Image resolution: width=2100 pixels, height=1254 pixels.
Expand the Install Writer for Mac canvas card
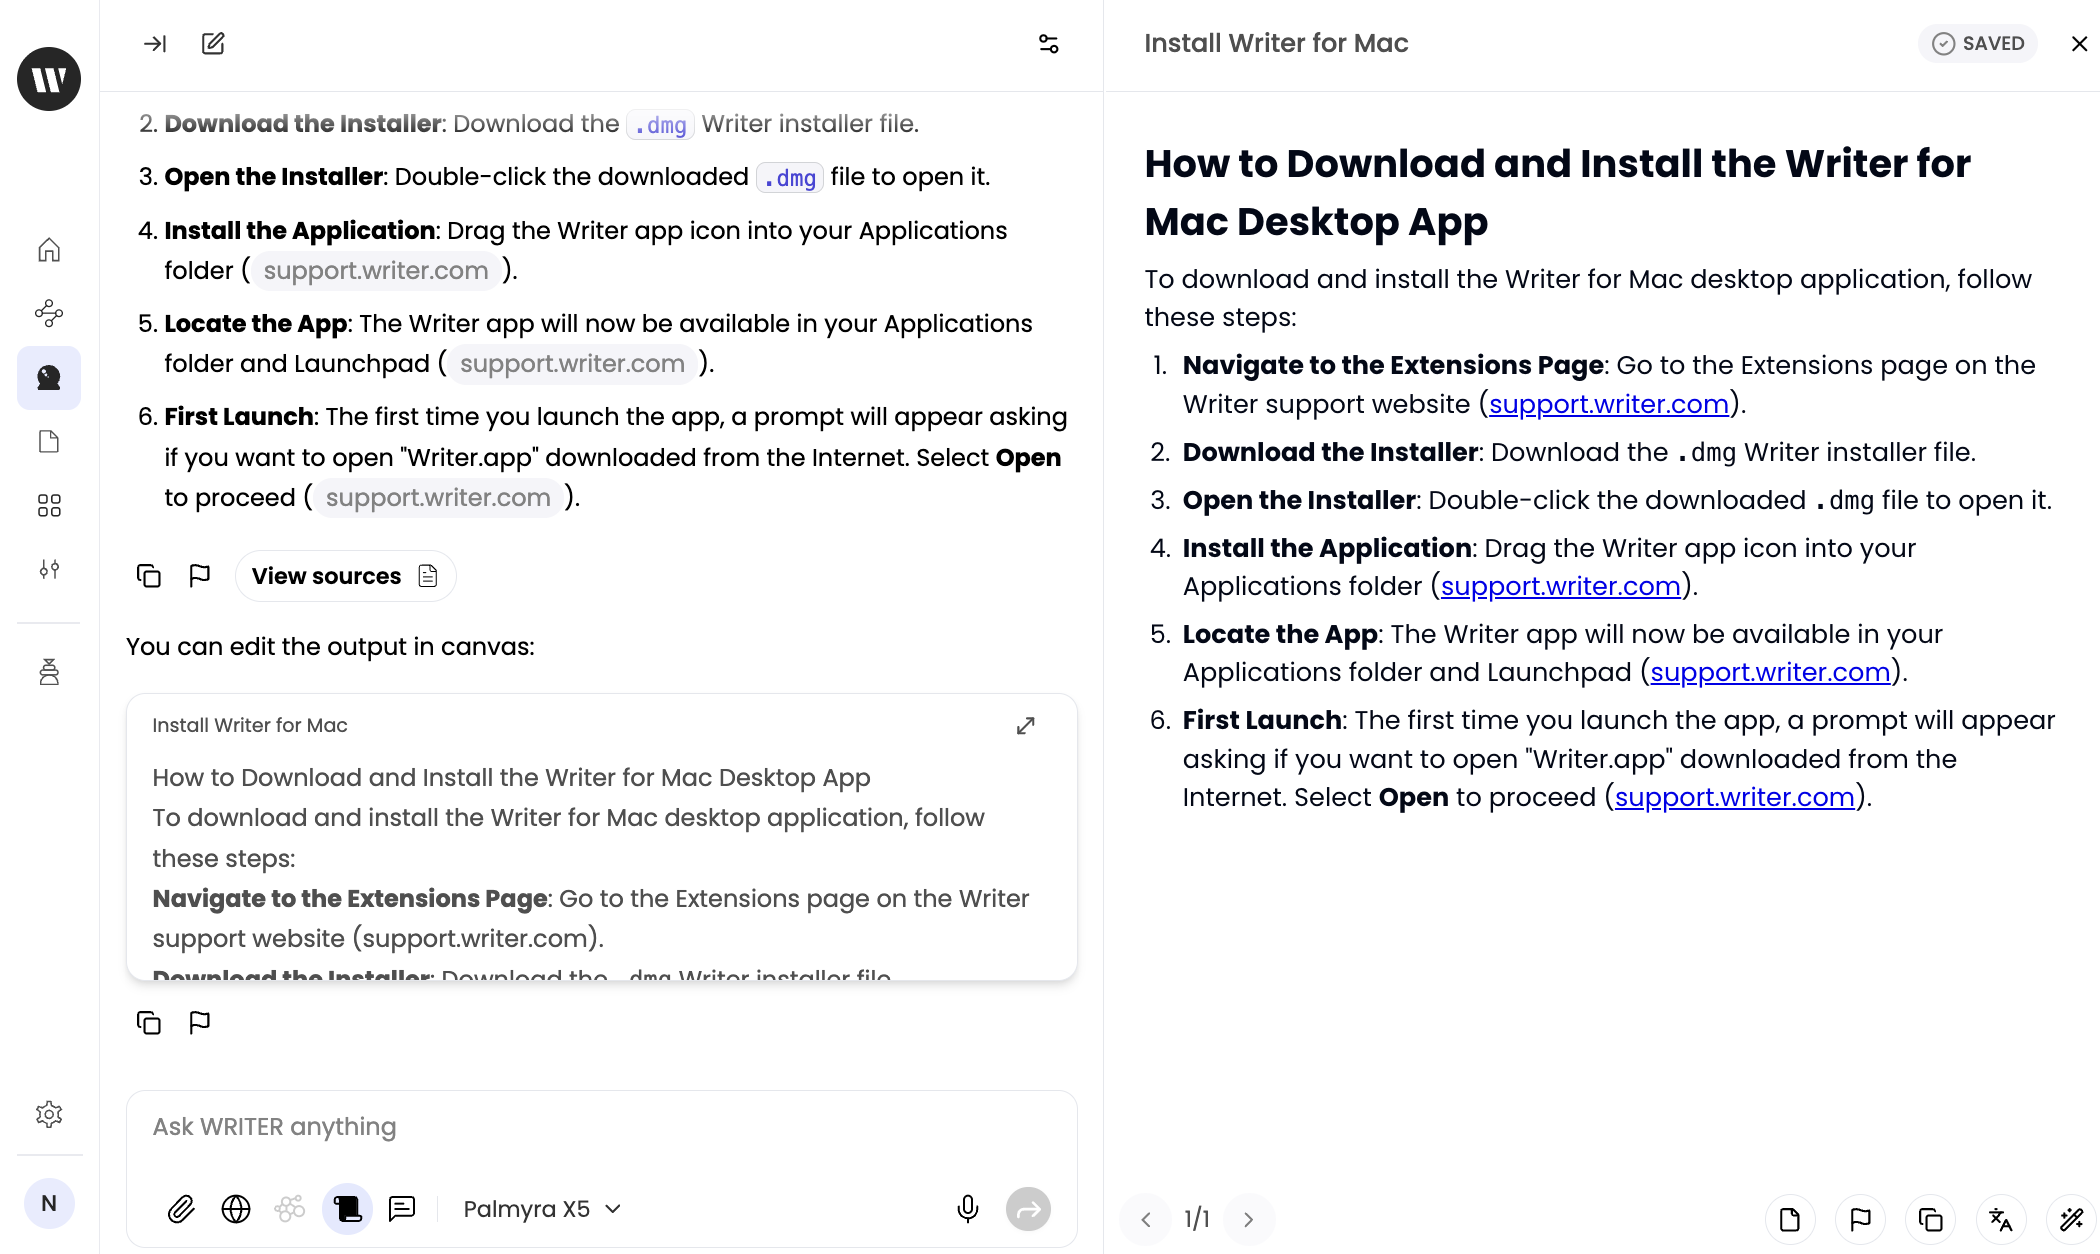coord(1026,726)
